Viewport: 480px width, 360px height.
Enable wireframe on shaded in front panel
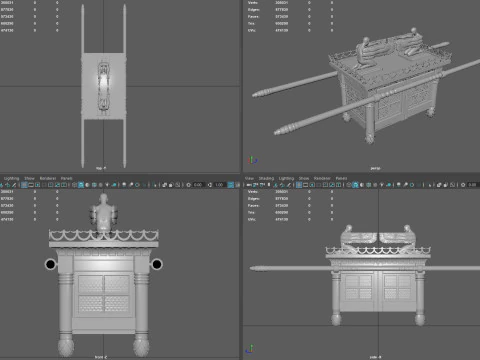click(x=94, y=185)
